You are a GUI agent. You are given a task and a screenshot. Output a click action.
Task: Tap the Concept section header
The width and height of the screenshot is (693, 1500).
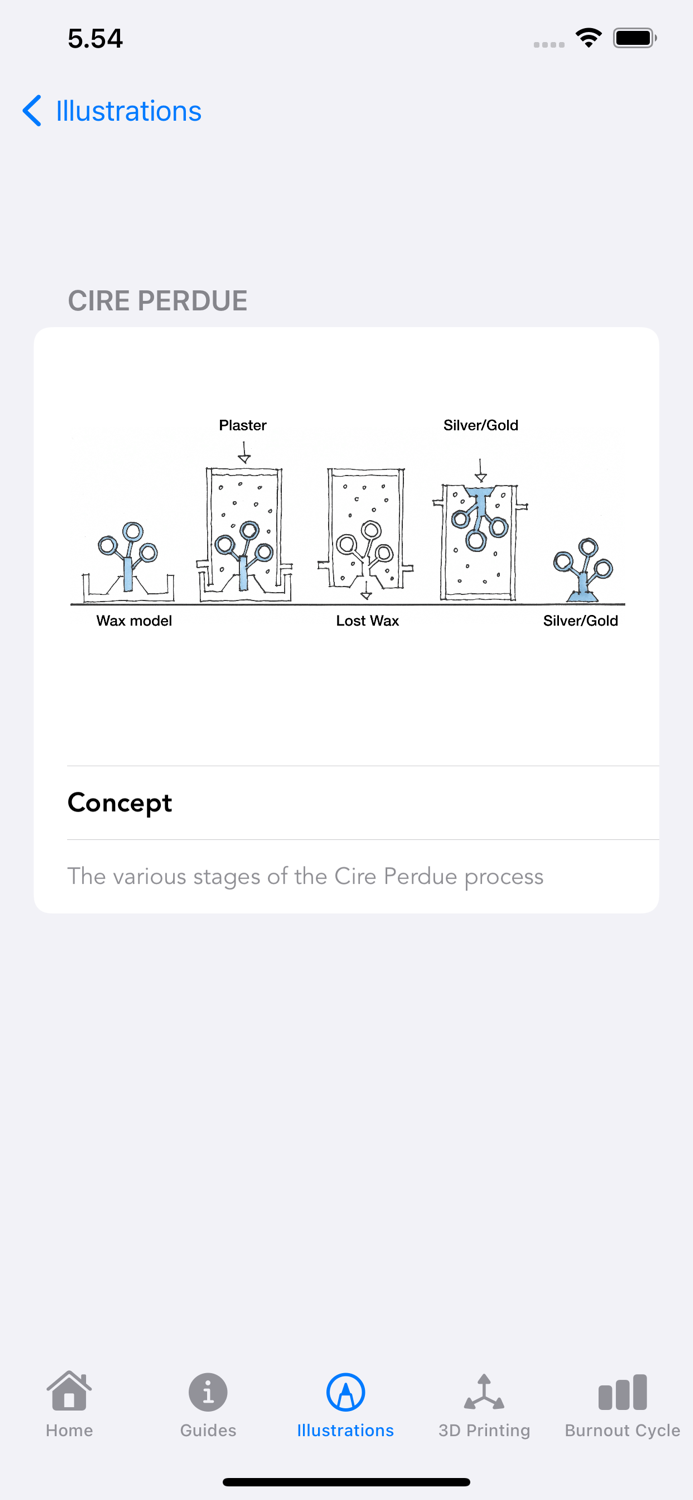[x=120, y=802]
